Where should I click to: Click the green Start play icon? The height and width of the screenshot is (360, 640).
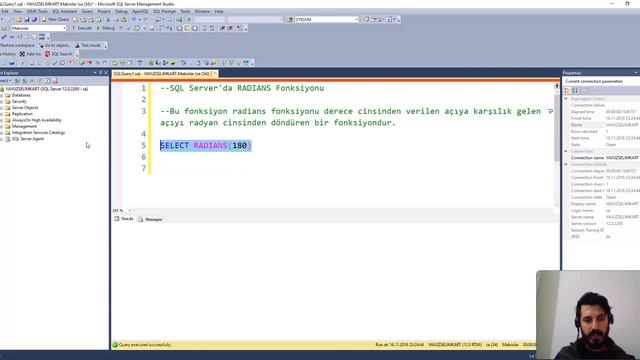pos(189,19)
